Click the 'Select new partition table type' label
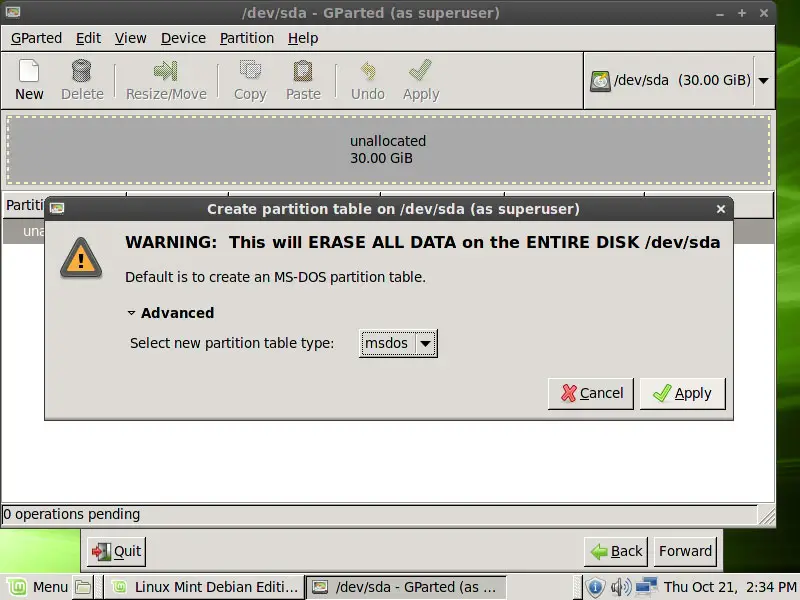This screenshot has width=800, height=600. [x=232, y=343]
